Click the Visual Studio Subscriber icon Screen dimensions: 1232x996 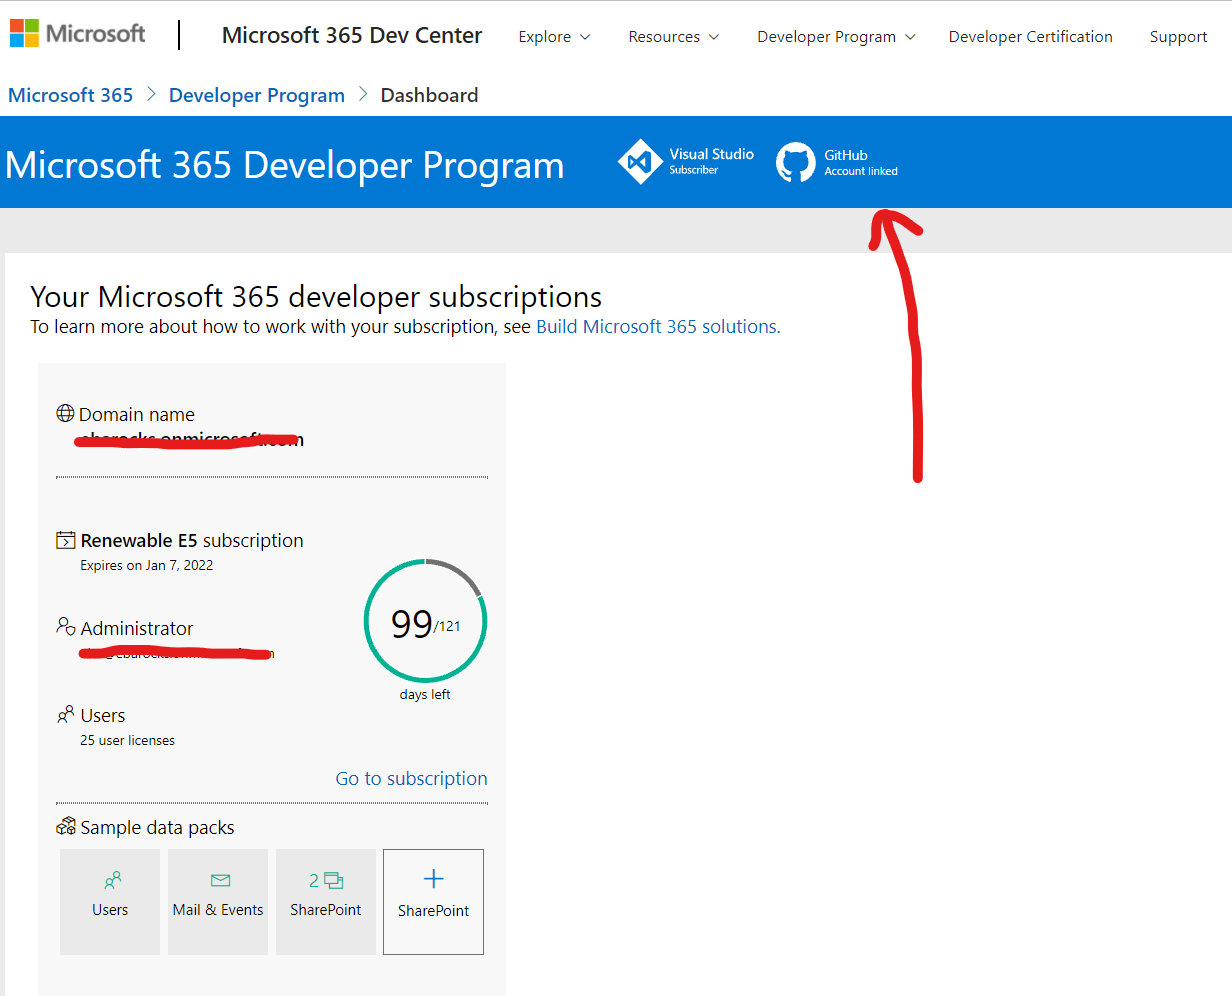[x=640, y=162]
